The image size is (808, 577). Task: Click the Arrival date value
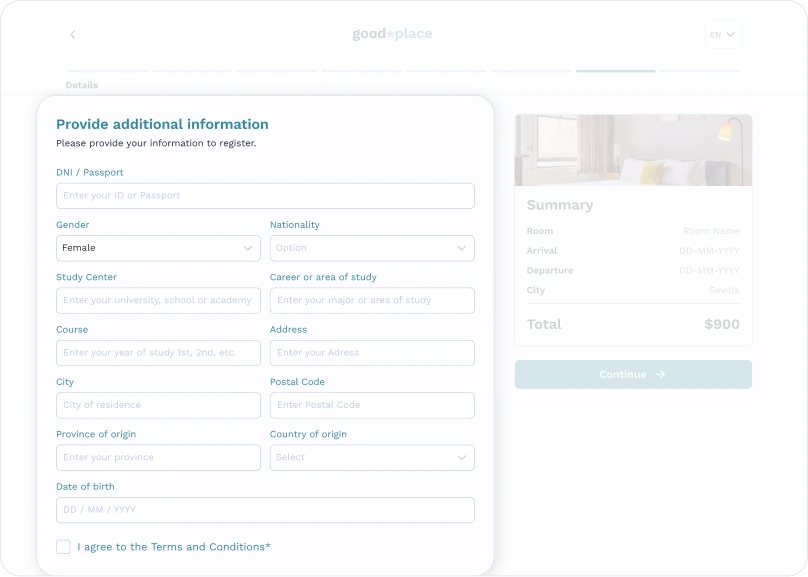click(x=709, y=251)
